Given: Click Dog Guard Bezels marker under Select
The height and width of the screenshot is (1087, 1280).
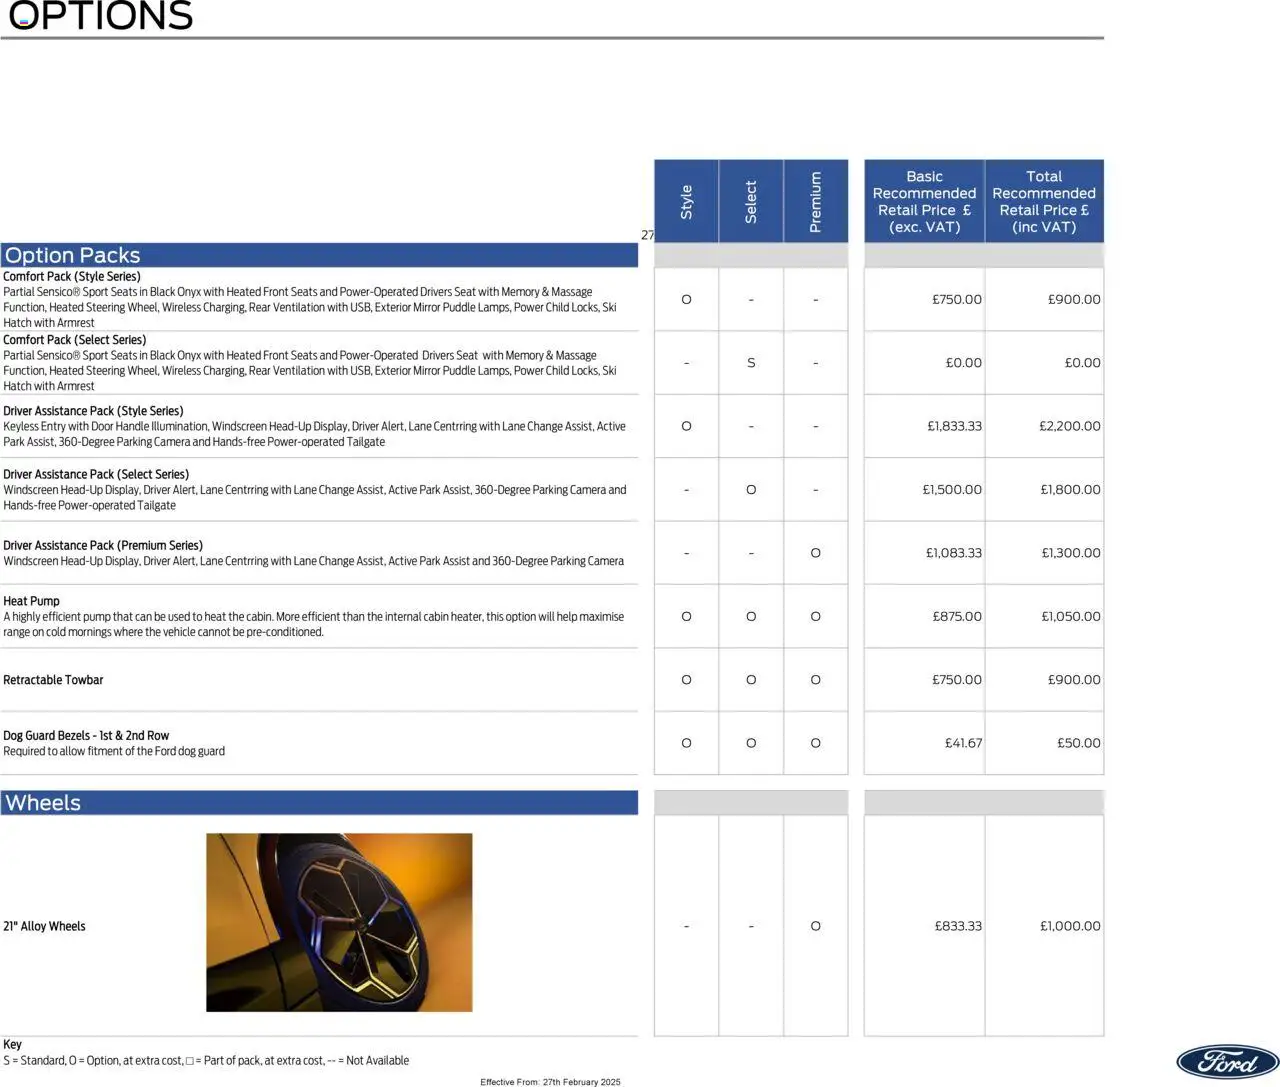Looking at the screenshot, I should tap(751, 743).
